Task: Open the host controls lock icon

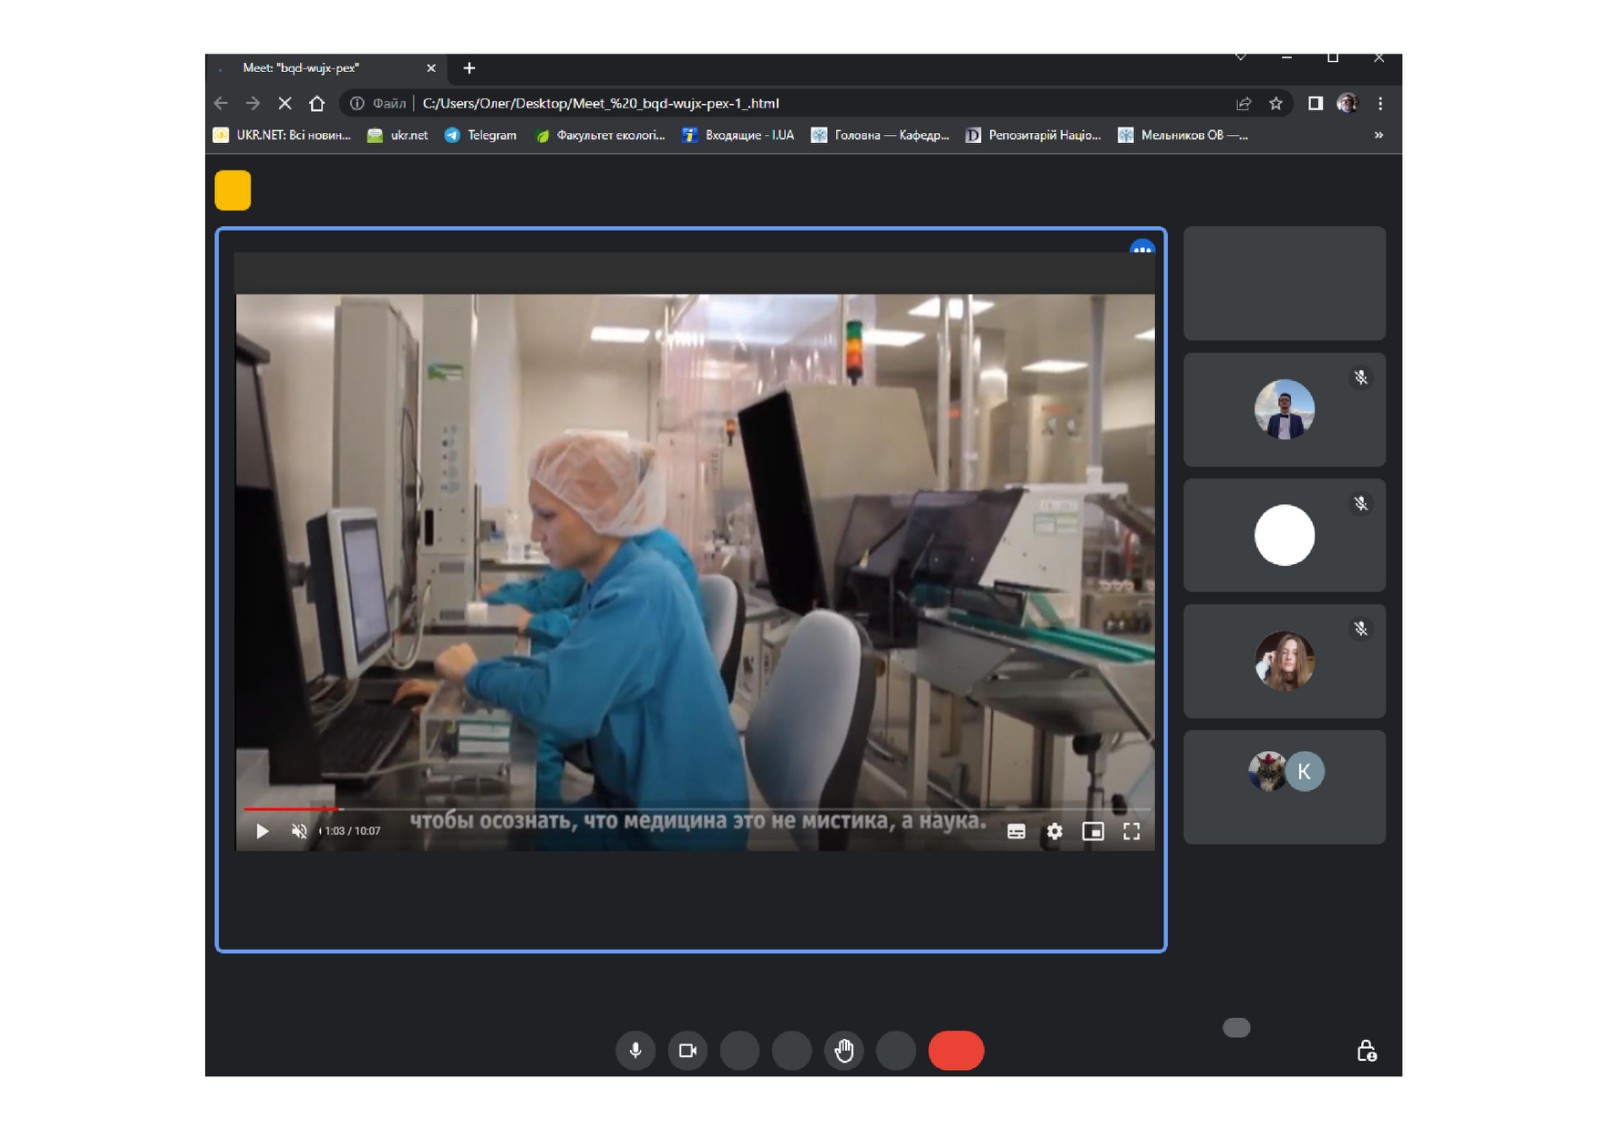Action: point(1366,1051)
